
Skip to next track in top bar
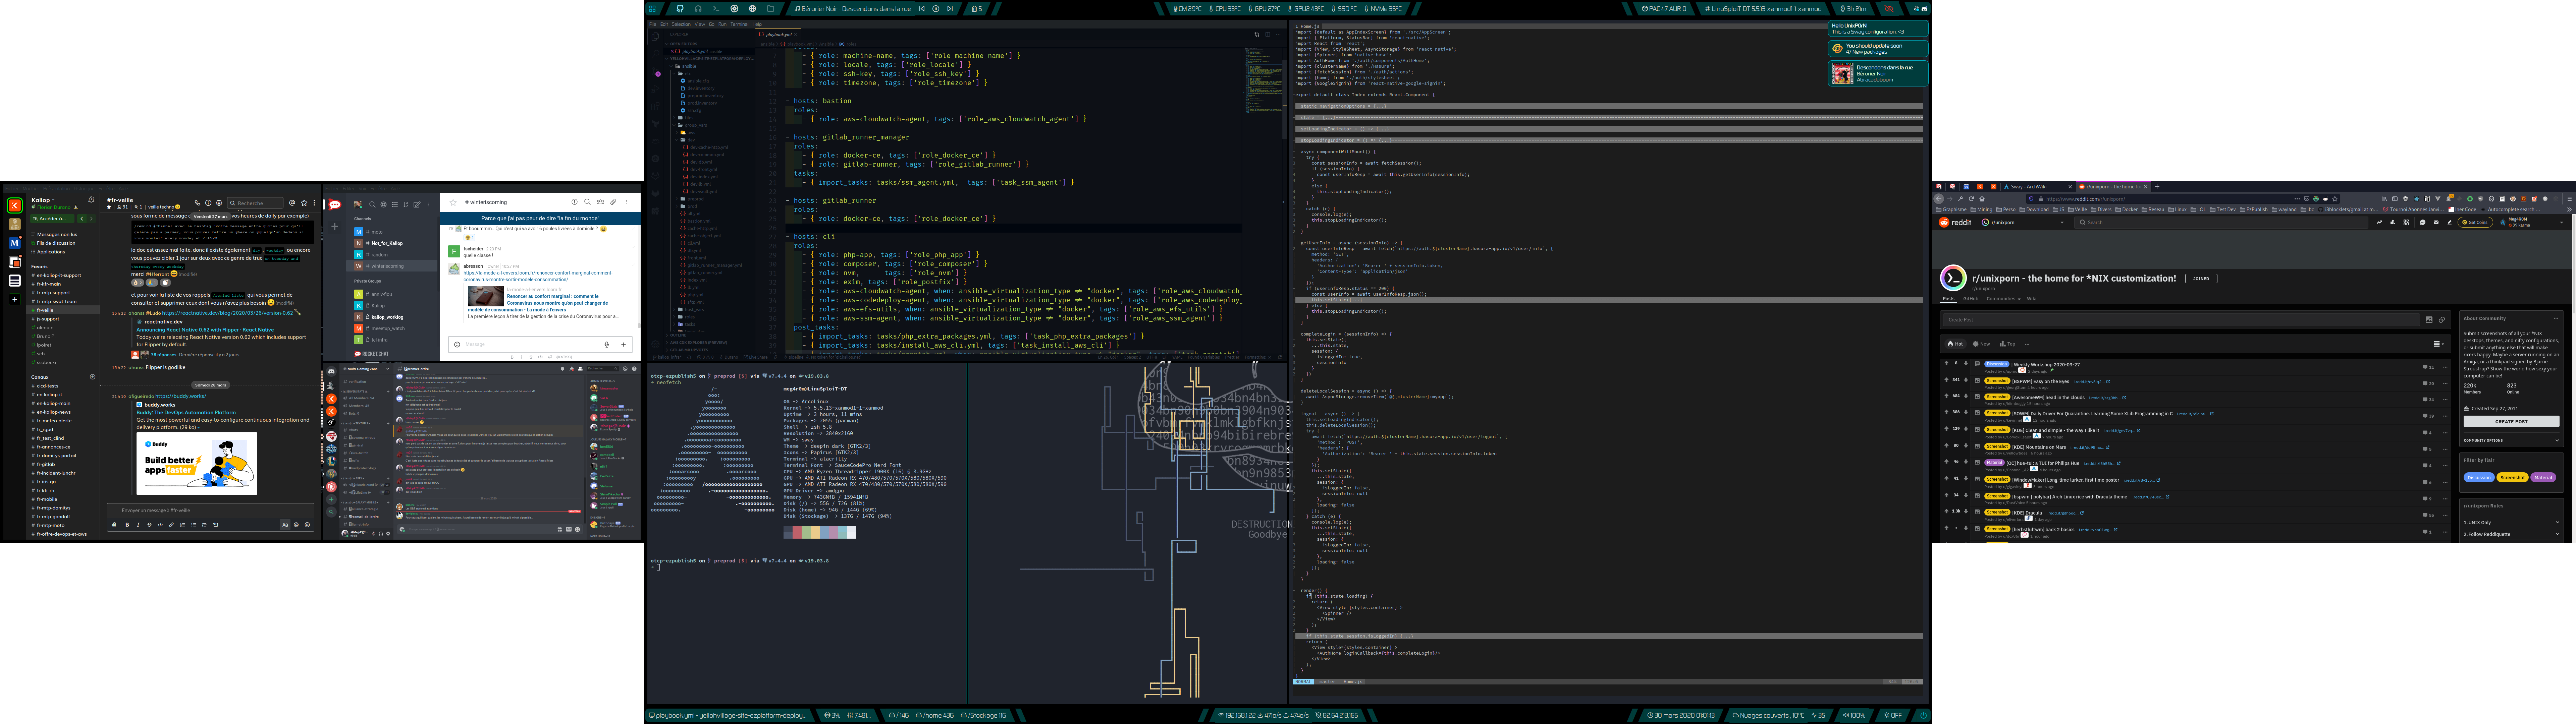950,9
